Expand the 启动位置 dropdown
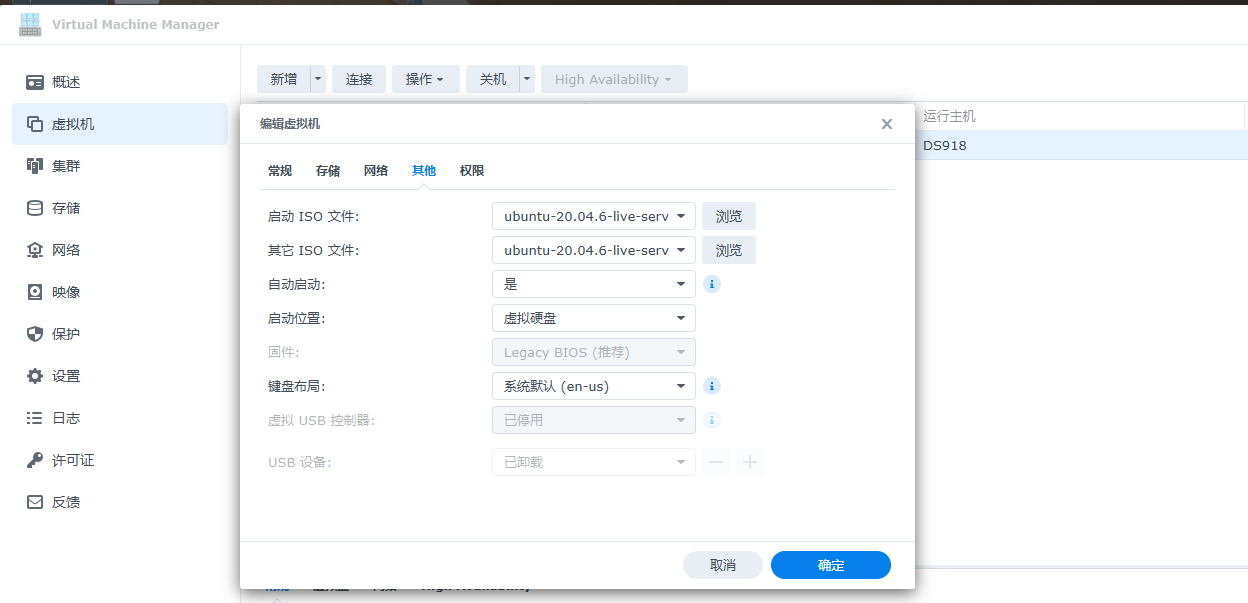 click(593, 318)
